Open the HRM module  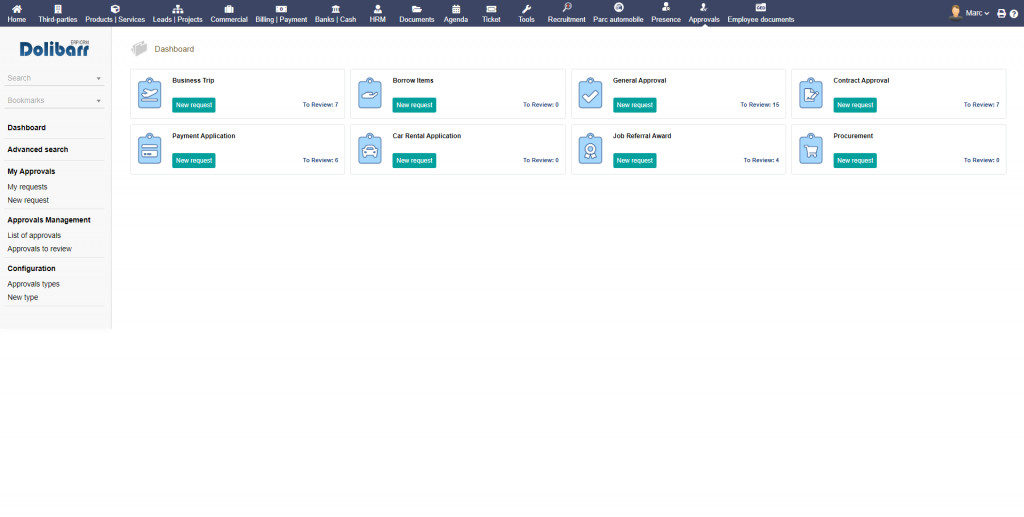377,13
